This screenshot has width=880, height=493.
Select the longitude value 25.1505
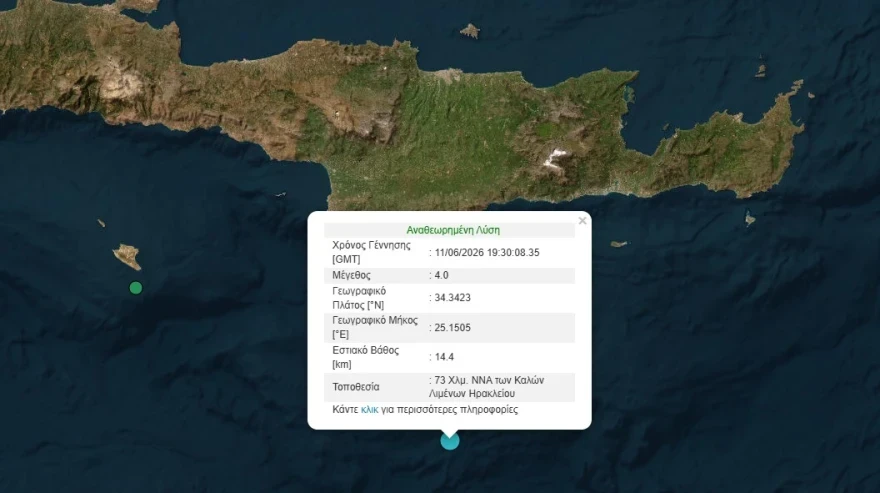tap(452, 327)
